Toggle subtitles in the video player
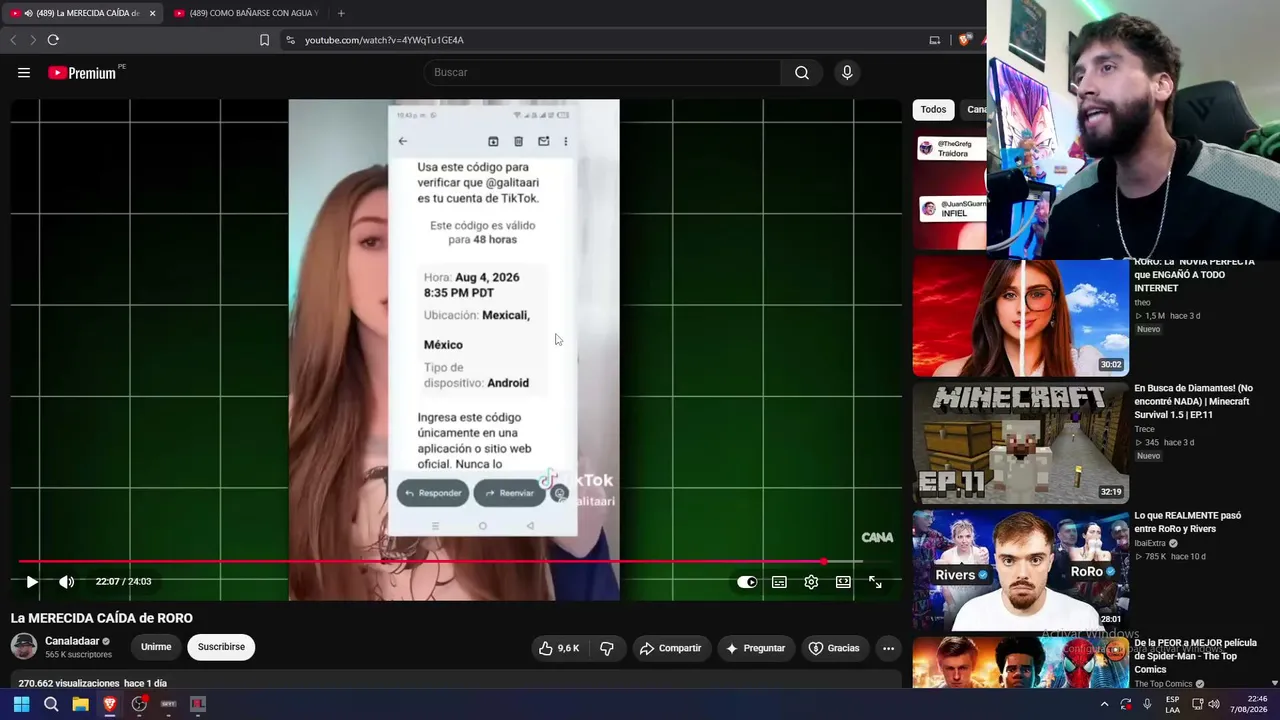 [x=779, y=582]
